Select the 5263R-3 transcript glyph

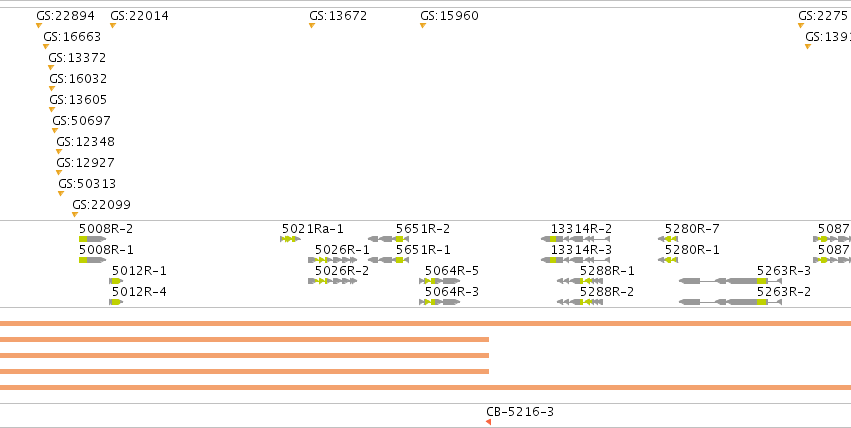coord(731,281)
